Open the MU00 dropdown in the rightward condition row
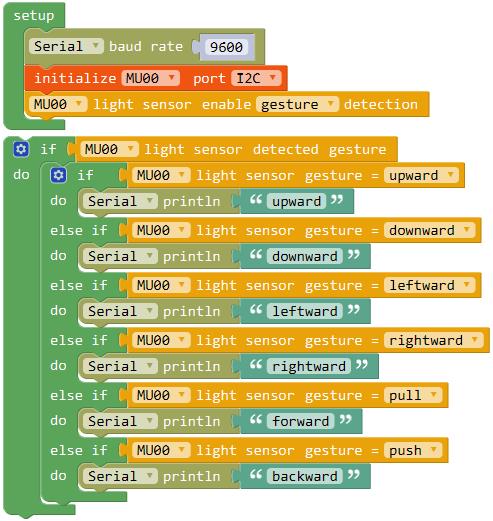493x521 pixels. click(161, 340)
